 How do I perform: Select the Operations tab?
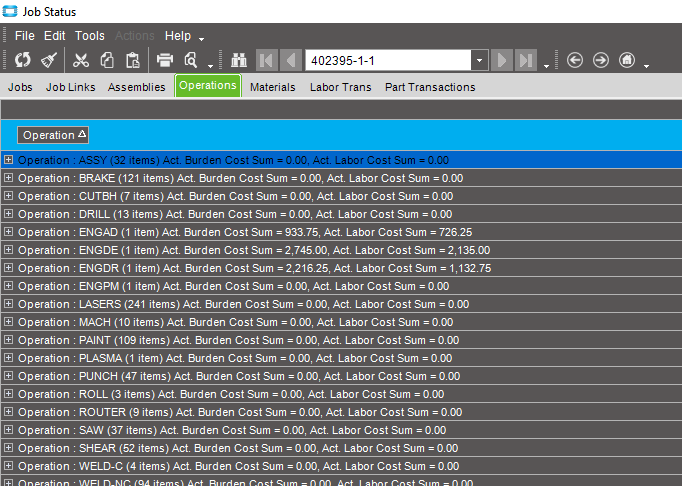pyautogui.click(x=208, y=85)
